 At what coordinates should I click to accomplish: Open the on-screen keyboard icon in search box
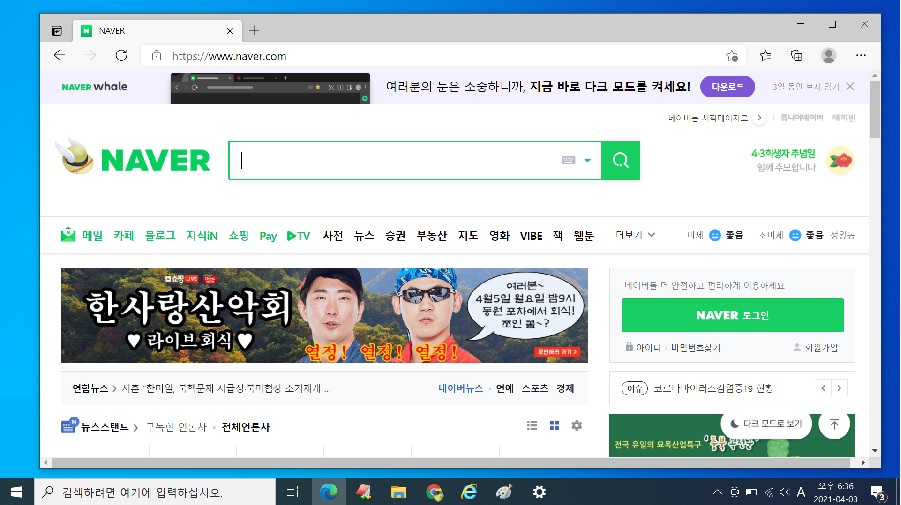point(568,160)
